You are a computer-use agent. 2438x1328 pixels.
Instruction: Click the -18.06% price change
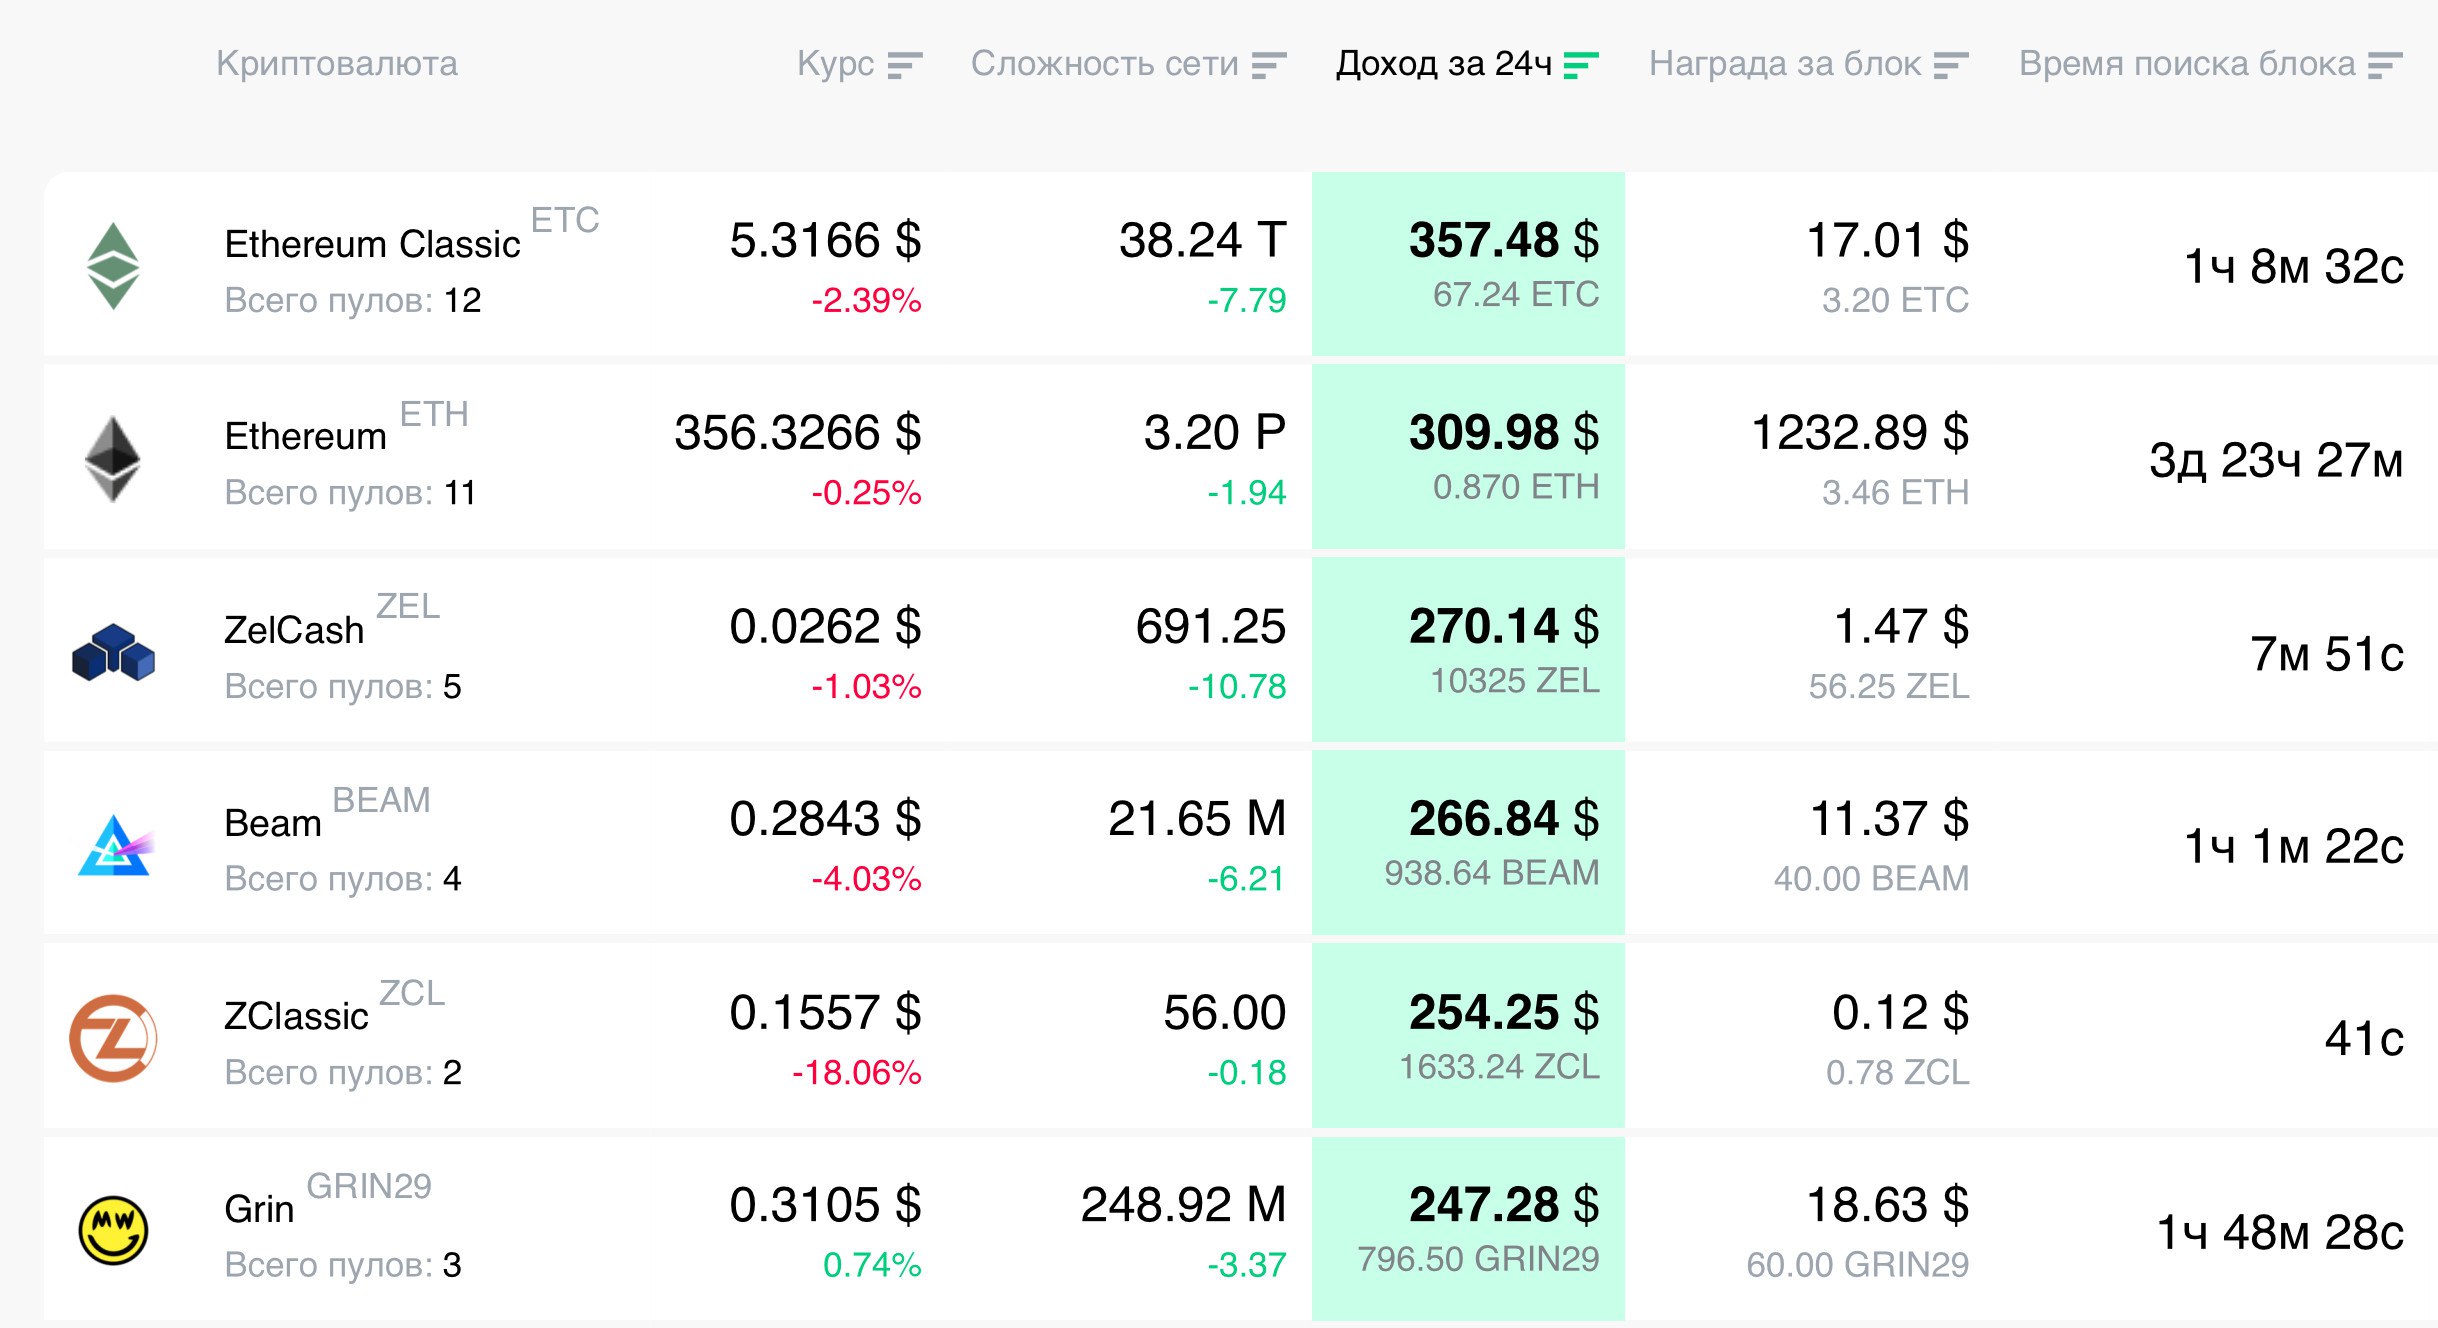pyautogui.click(x=857, y=1072)
